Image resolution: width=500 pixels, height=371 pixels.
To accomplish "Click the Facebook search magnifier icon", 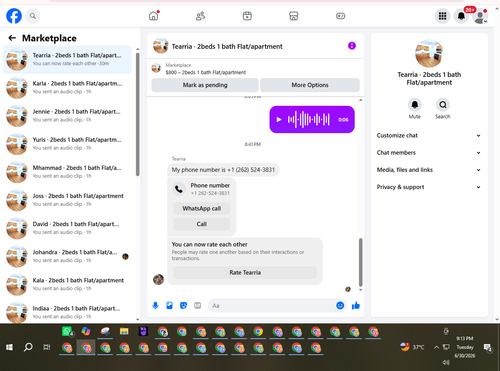I will click(33, 16).
